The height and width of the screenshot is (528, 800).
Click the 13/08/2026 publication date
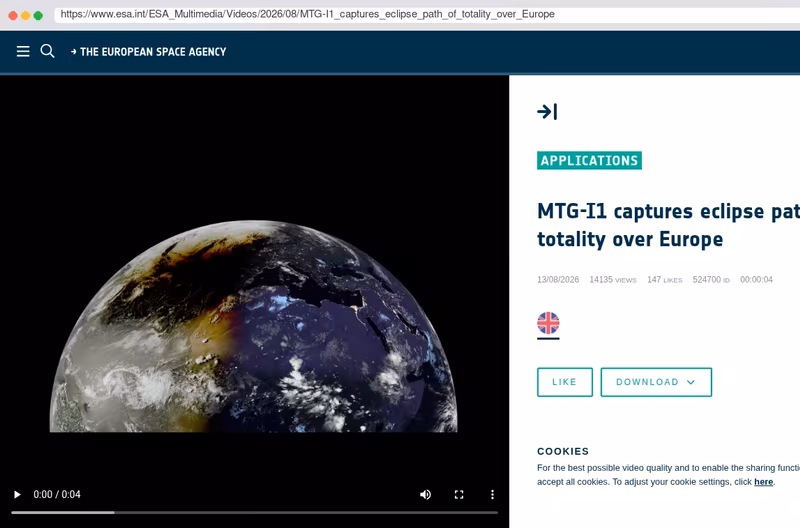click(558, 280)
